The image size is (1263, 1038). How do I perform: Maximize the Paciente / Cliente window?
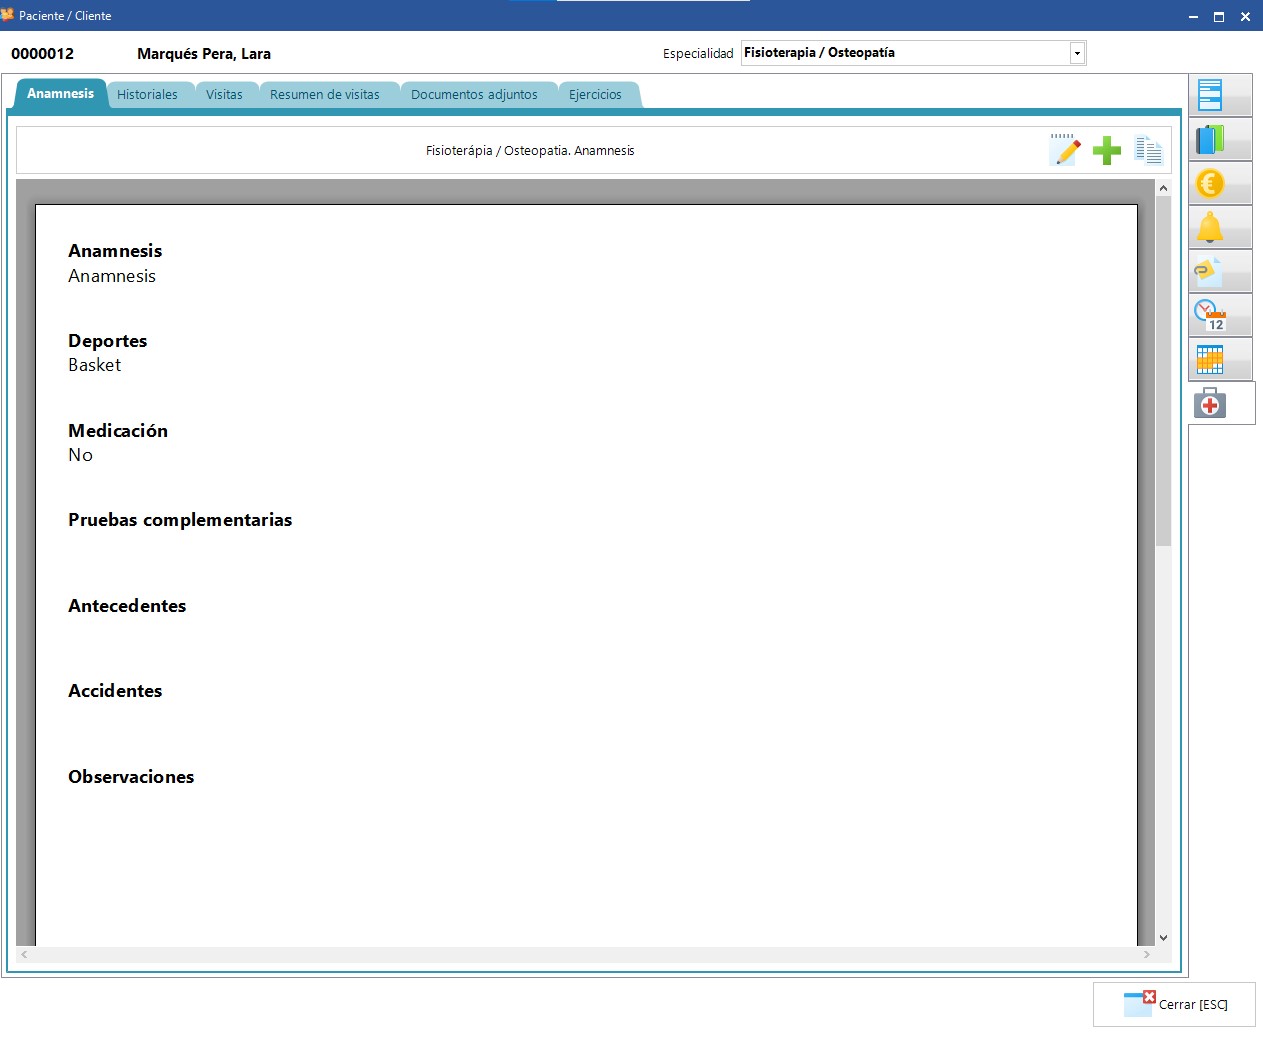tap(1219, 16)
